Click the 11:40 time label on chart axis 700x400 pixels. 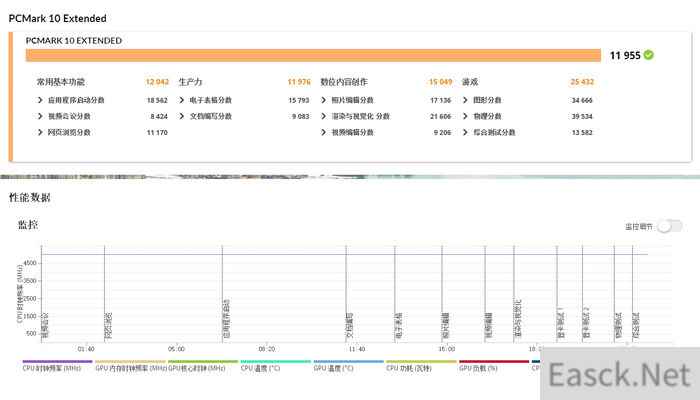pyautogui.click(x=357, y=349)
